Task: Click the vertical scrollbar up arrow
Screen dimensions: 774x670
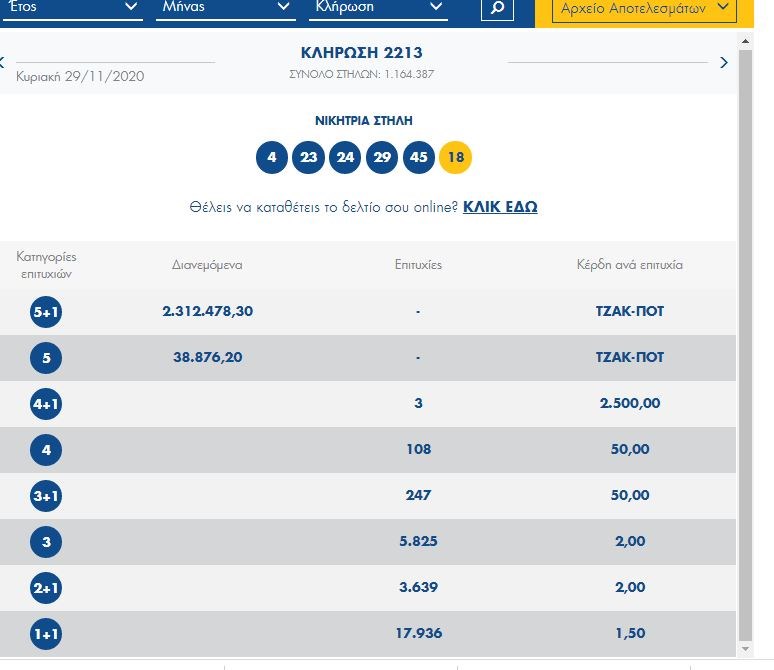Action: [x=744, y=40]
